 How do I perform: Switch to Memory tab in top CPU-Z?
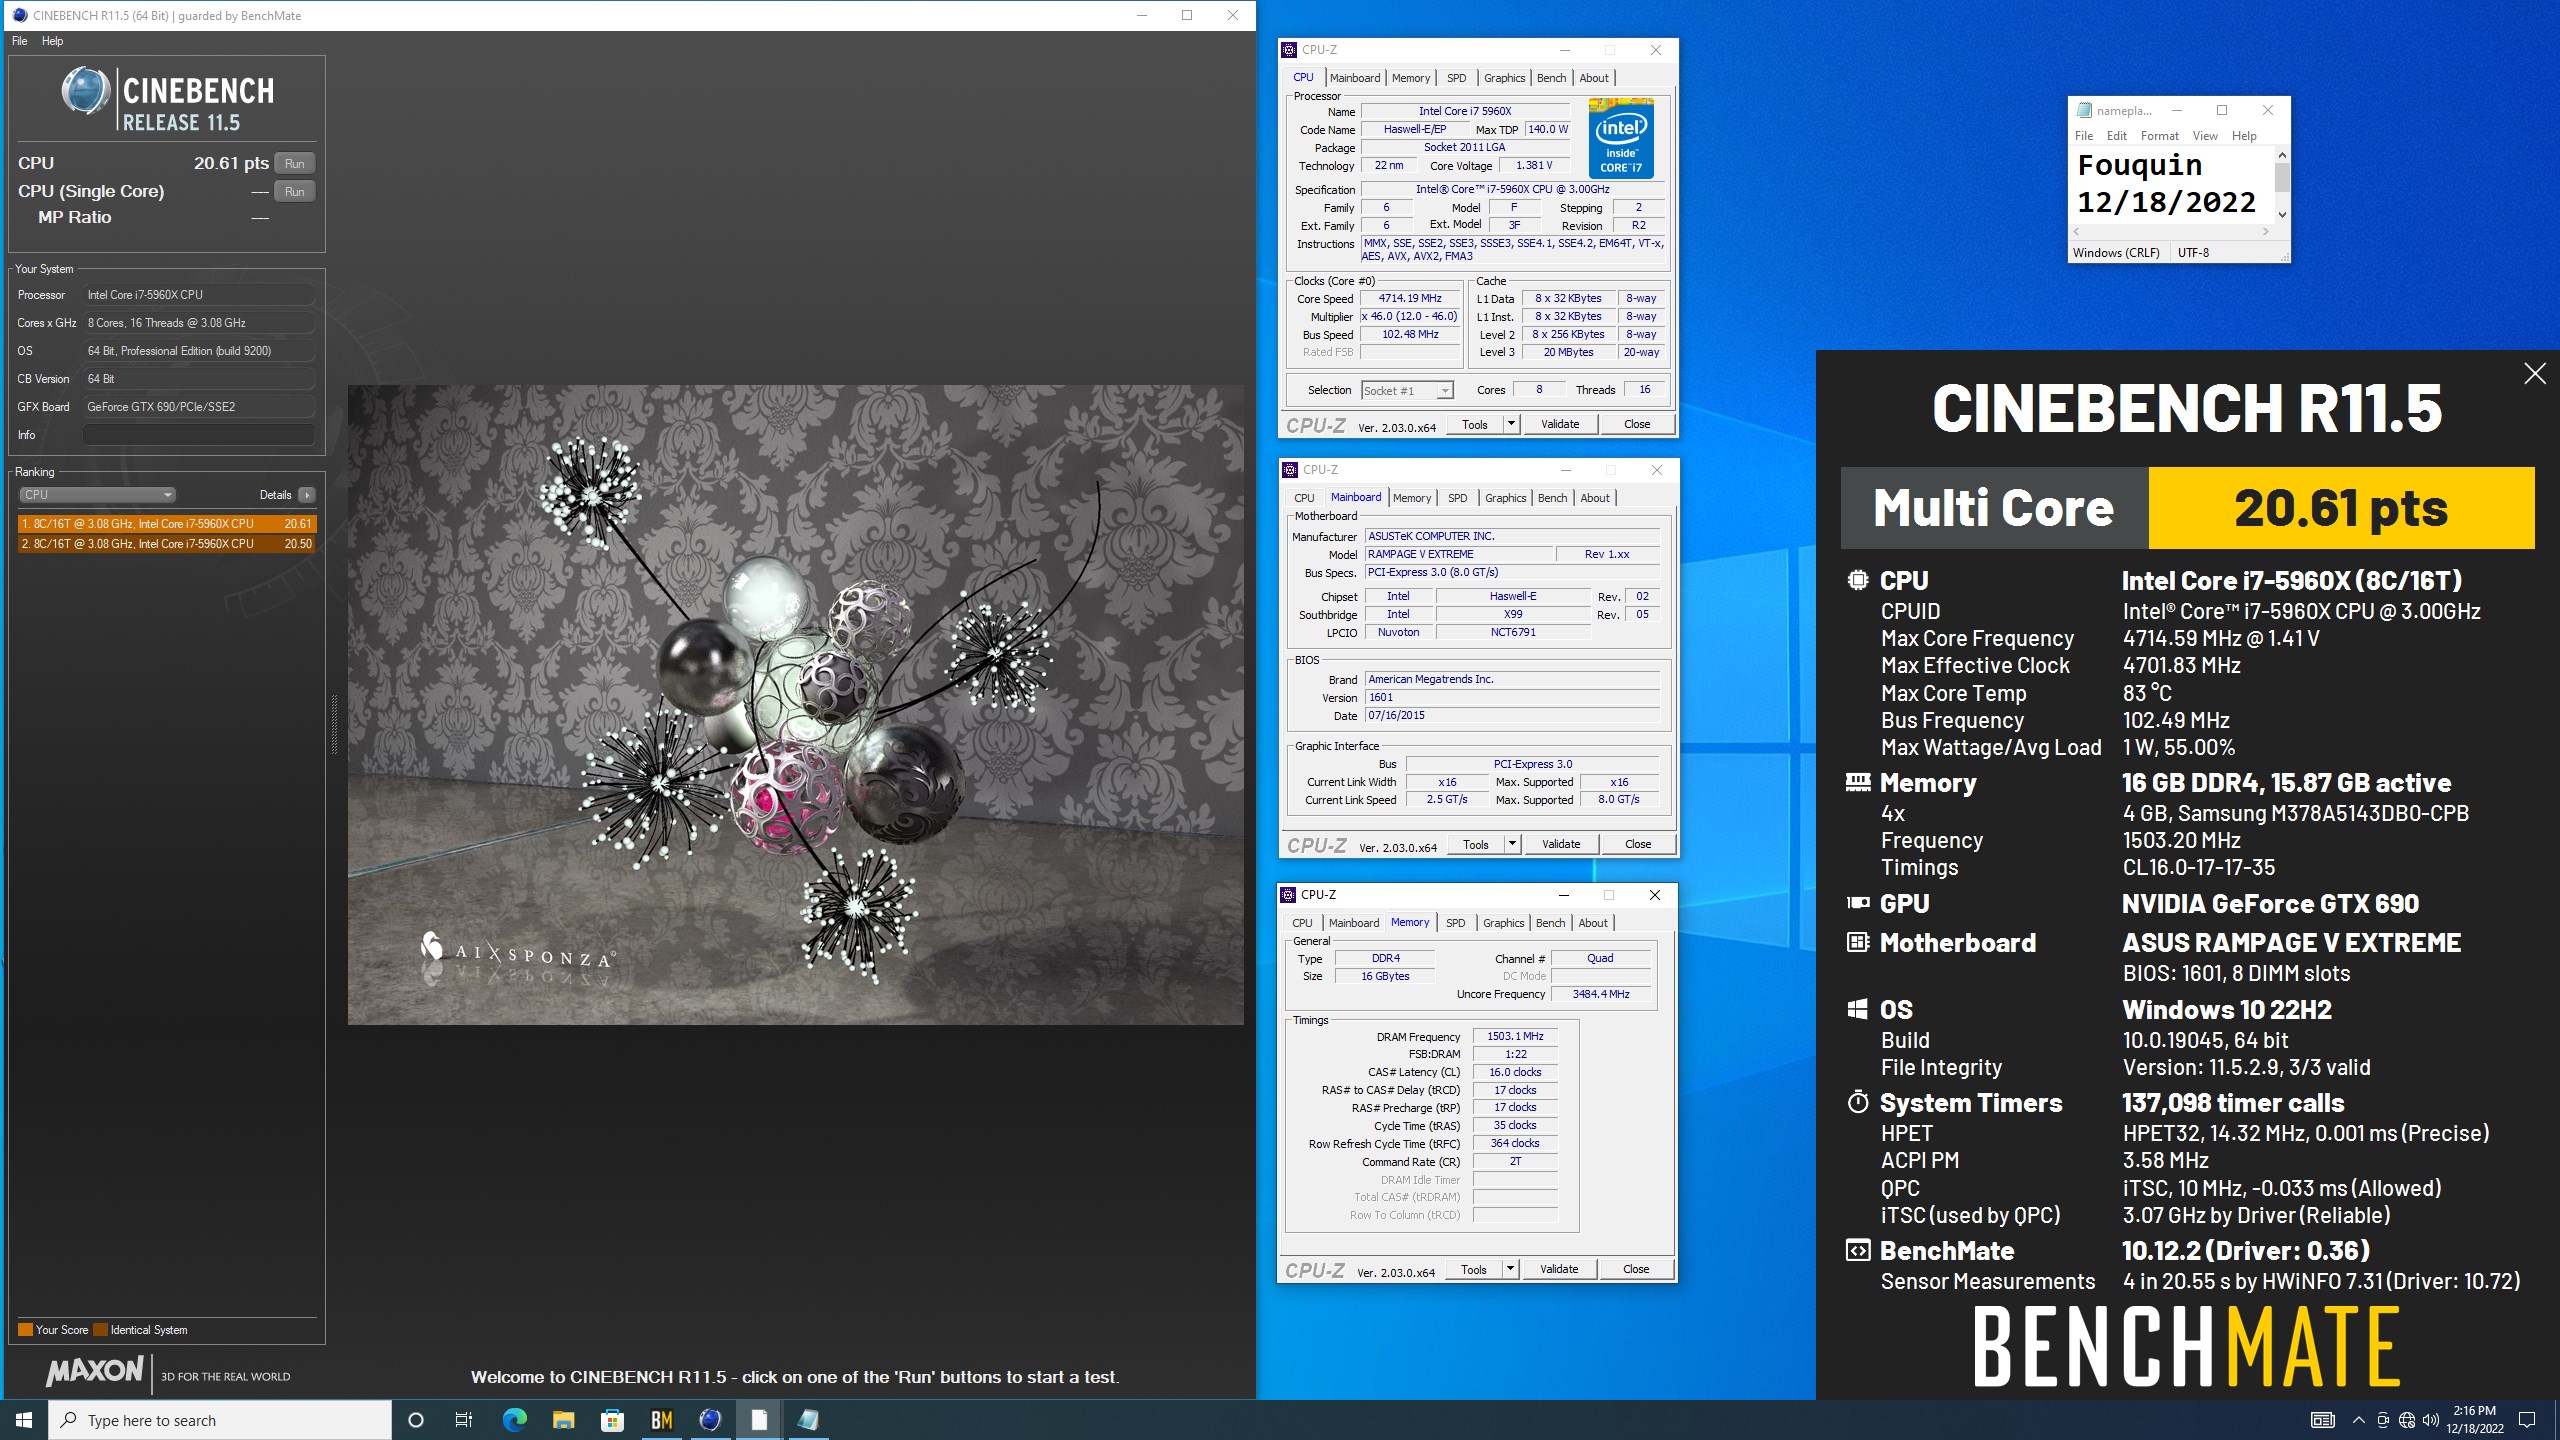pyautogui.click(x=1410, y=78)
